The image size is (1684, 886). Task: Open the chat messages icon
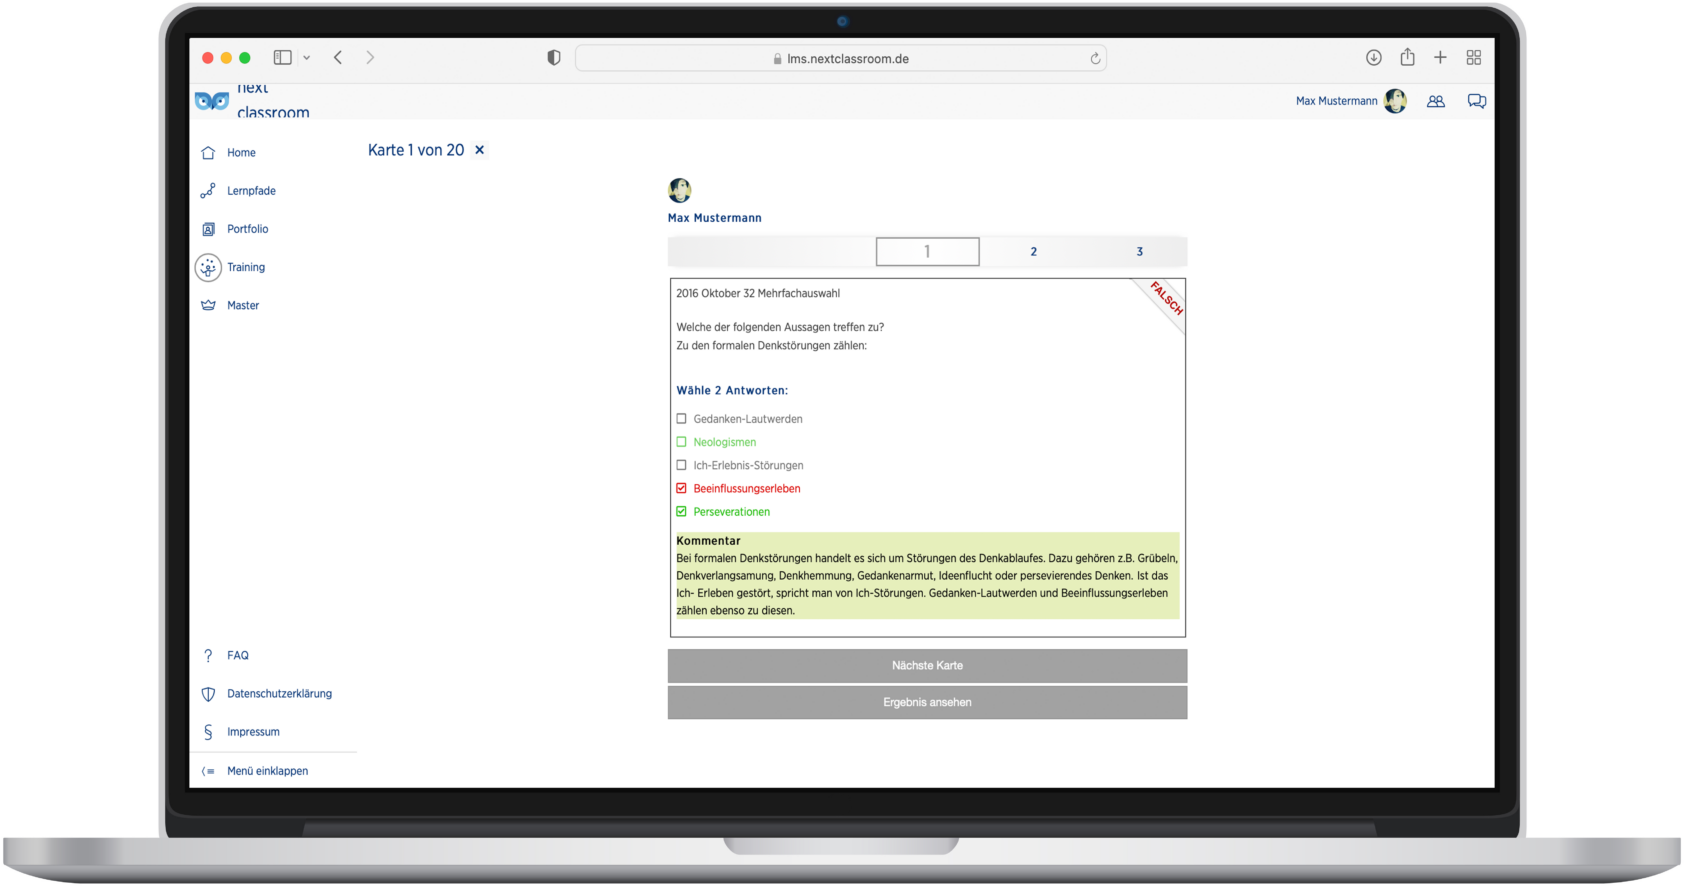click(x=1476, y=101)
